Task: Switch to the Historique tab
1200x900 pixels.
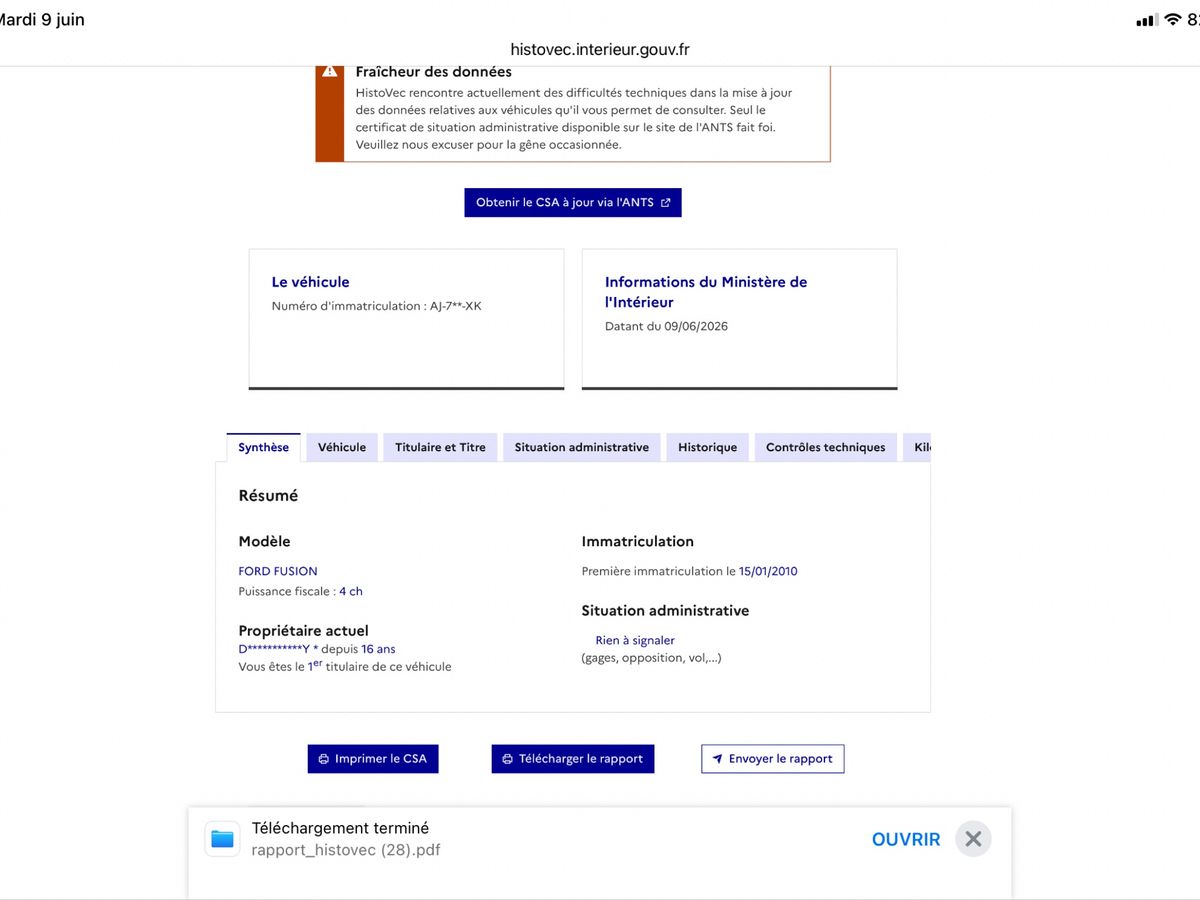Action: [707, 447]
